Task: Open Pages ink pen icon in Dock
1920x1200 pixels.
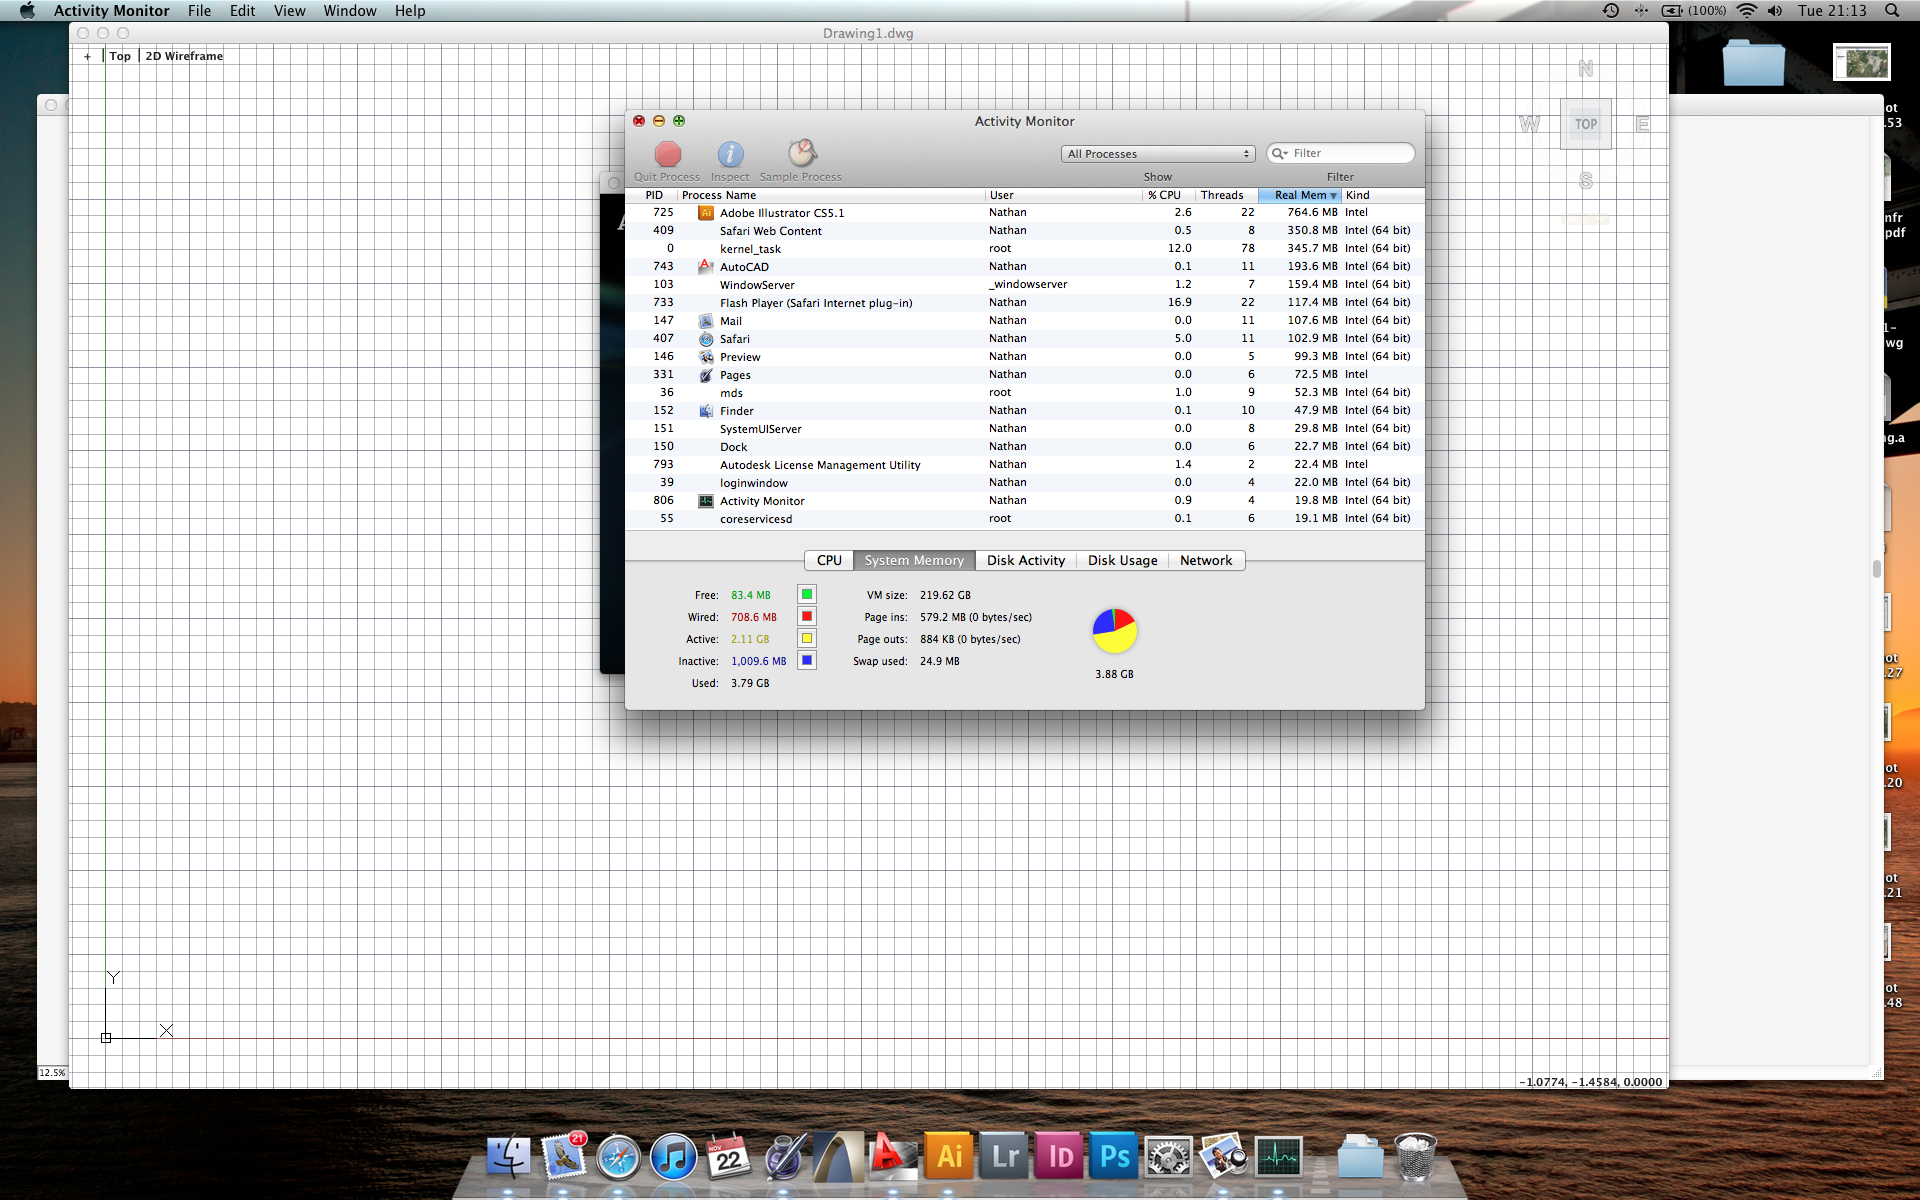Action: pyautogui.click(x=785, y=1157)
